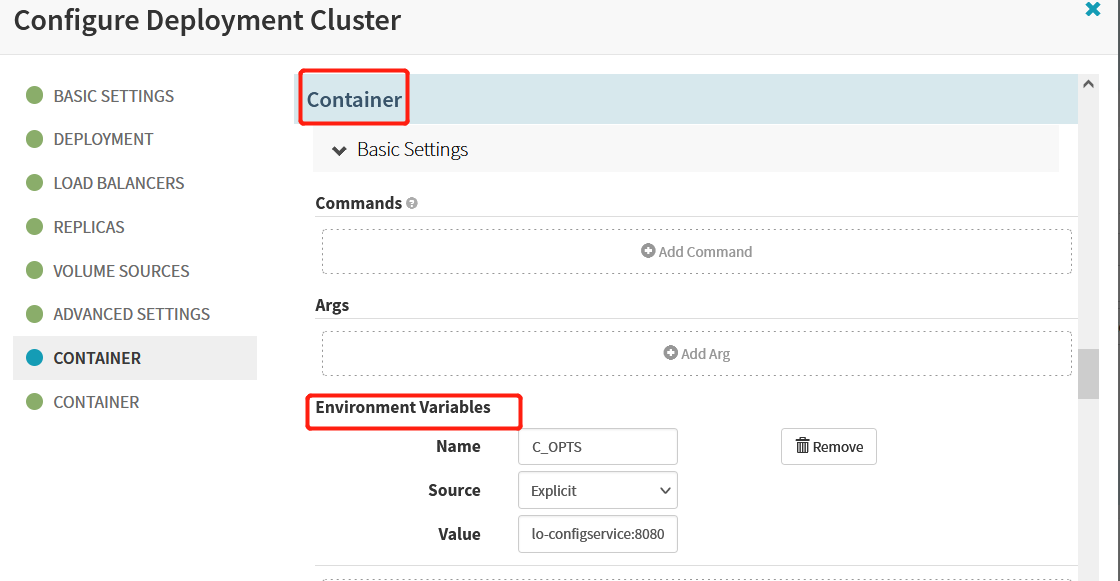Click the scroll up arrow in panel
This screenshot has height=581, width=1120.
1088,84
